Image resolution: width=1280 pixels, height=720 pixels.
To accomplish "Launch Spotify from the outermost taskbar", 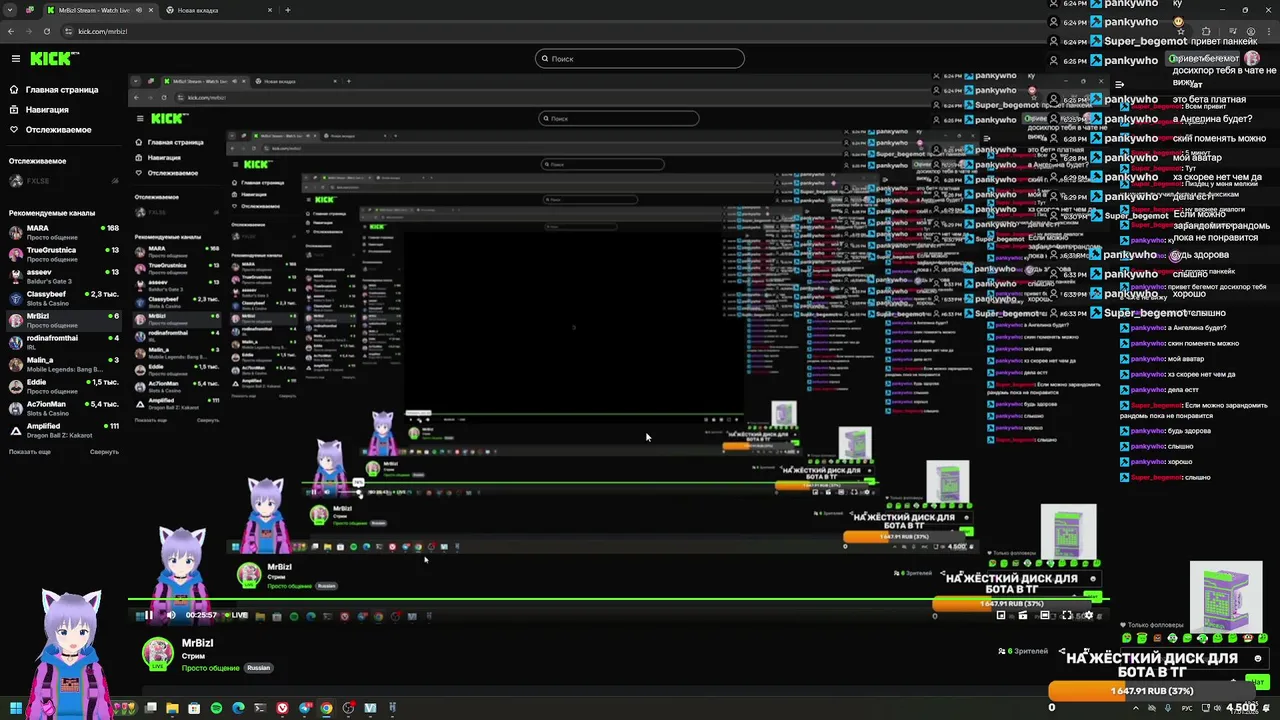I will coord(216,708).
